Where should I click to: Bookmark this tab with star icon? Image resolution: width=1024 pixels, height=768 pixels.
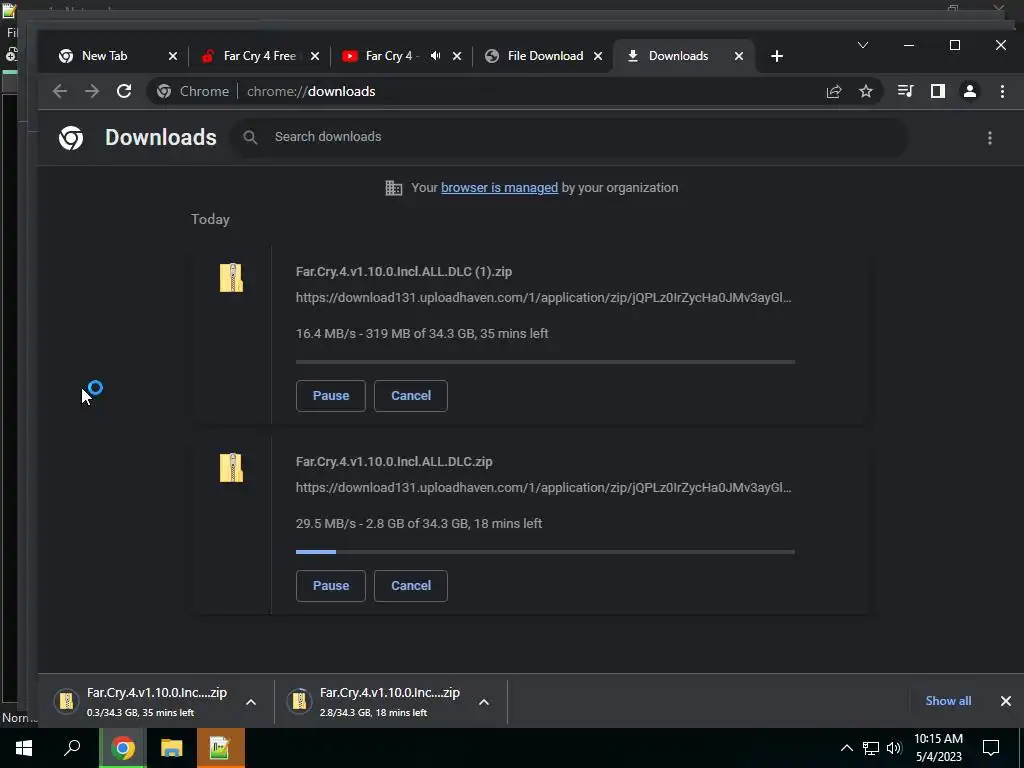(866, 91)
